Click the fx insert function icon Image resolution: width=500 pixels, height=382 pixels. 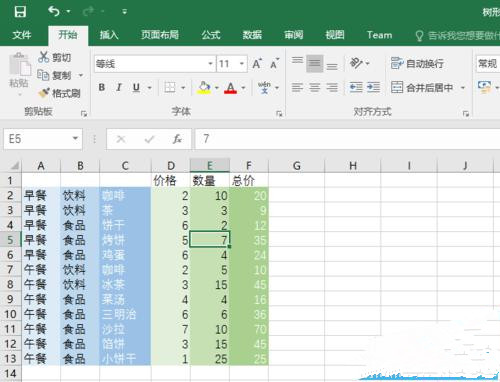(177, 139)
